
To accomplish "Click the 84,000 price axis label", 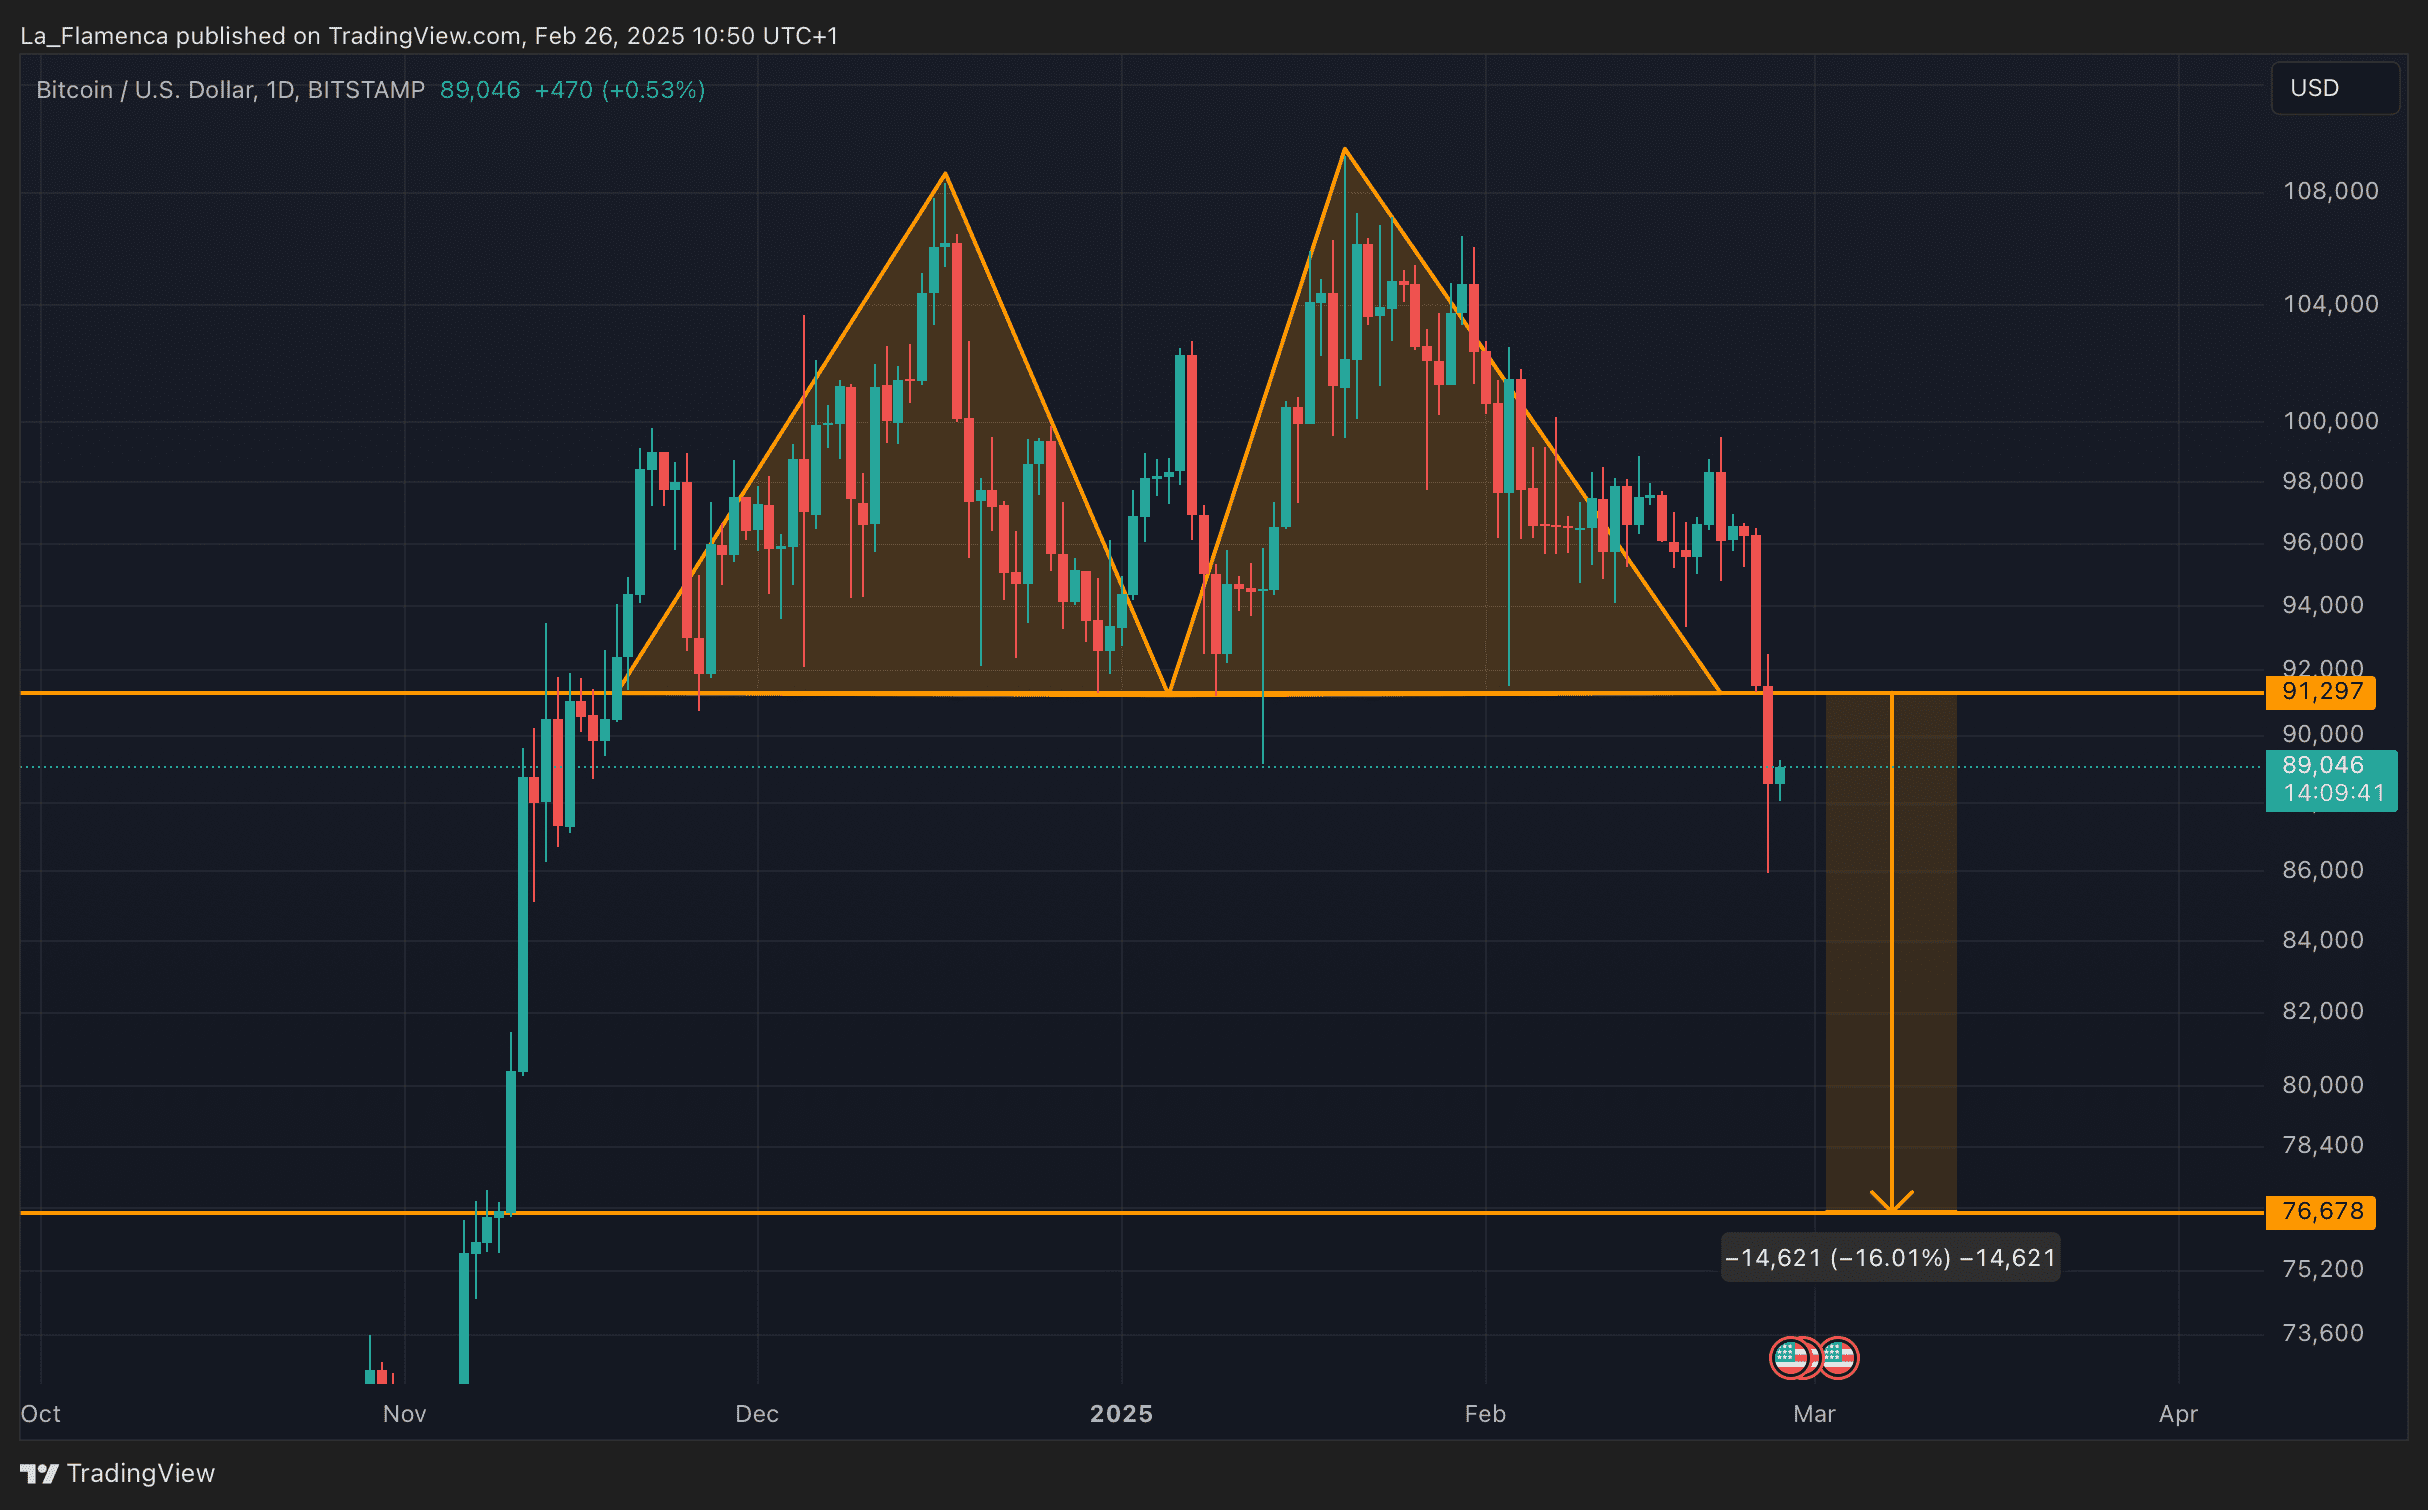I will (2322, 940).
